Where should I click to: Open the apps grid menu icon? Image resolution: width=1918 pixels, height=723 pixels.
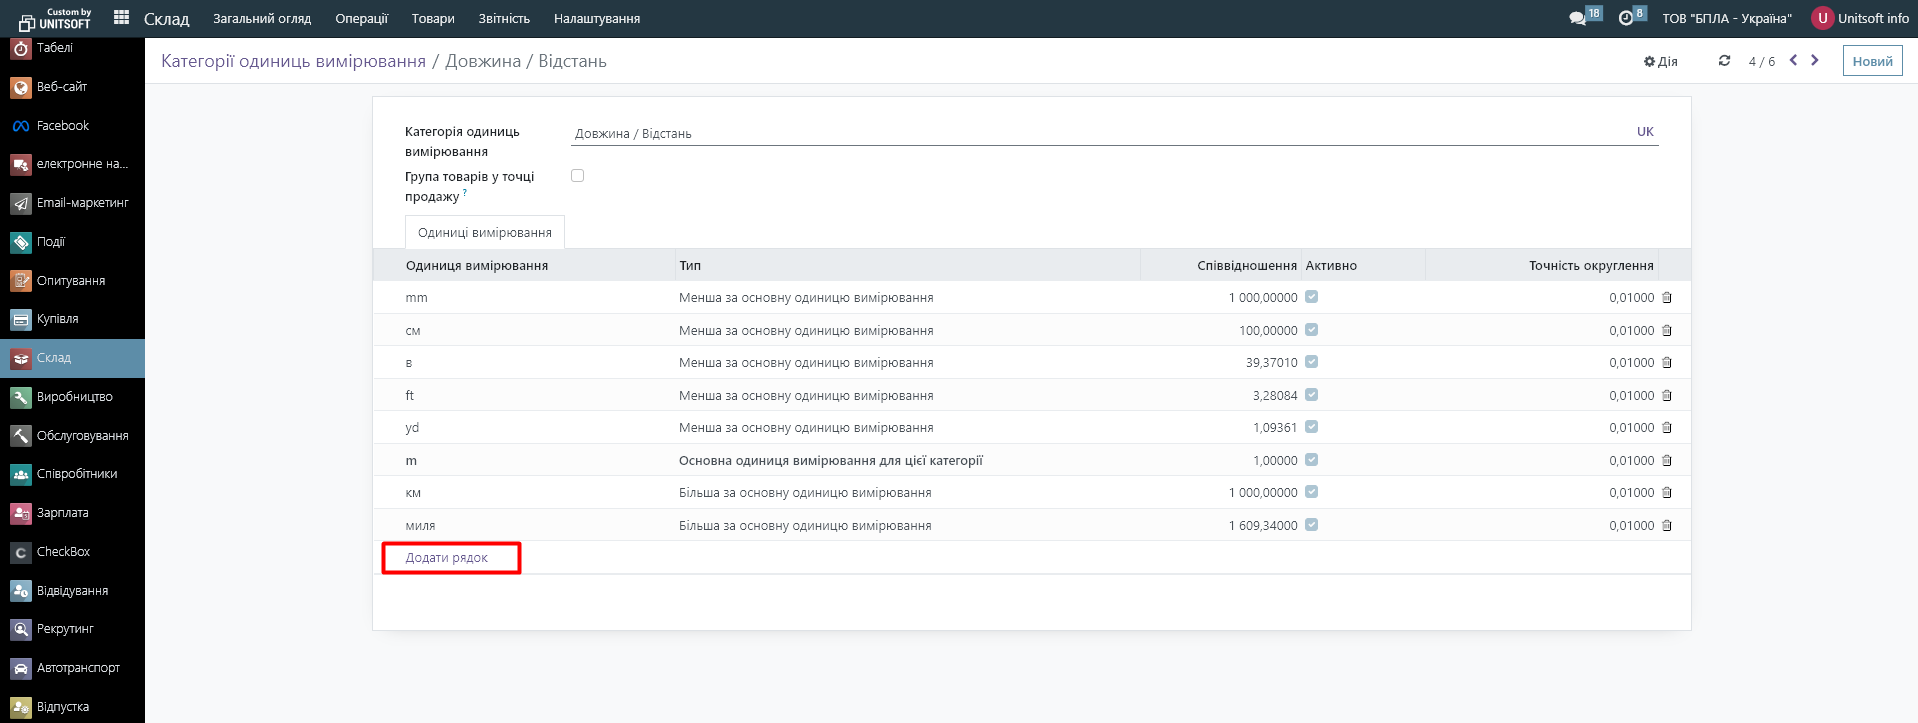pyautogui.click(x=122, y=17)
